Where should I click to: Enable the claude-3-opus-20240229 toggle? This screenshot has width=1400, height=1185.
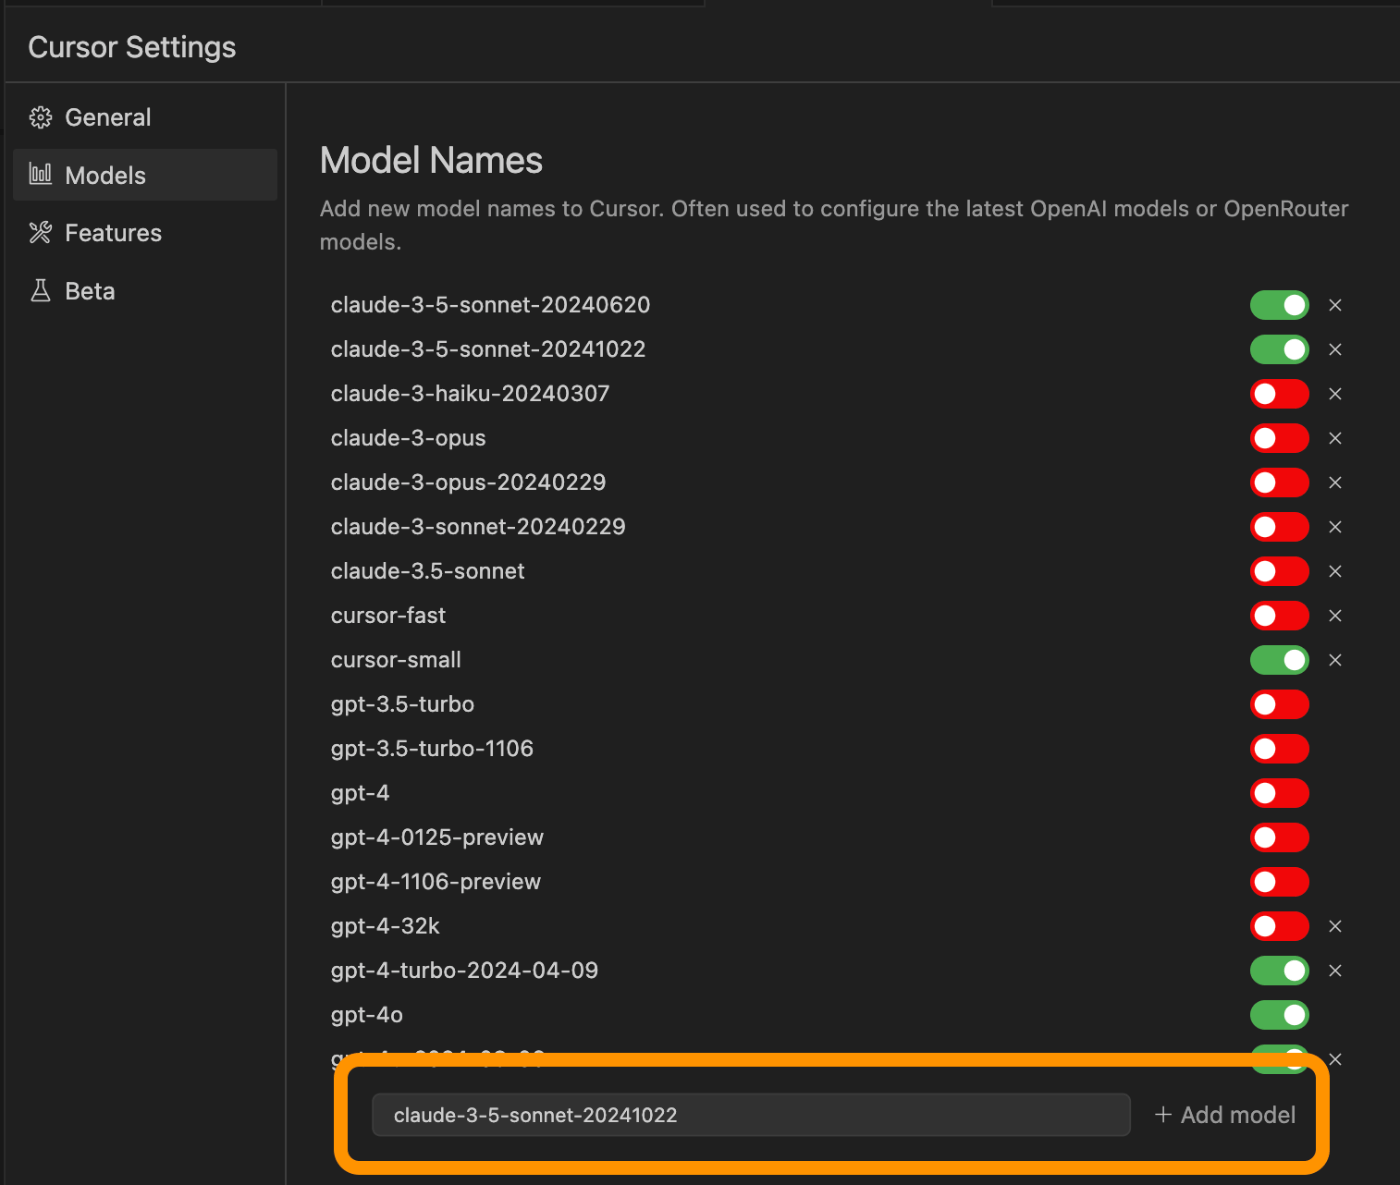click(x=1279, y=482)
